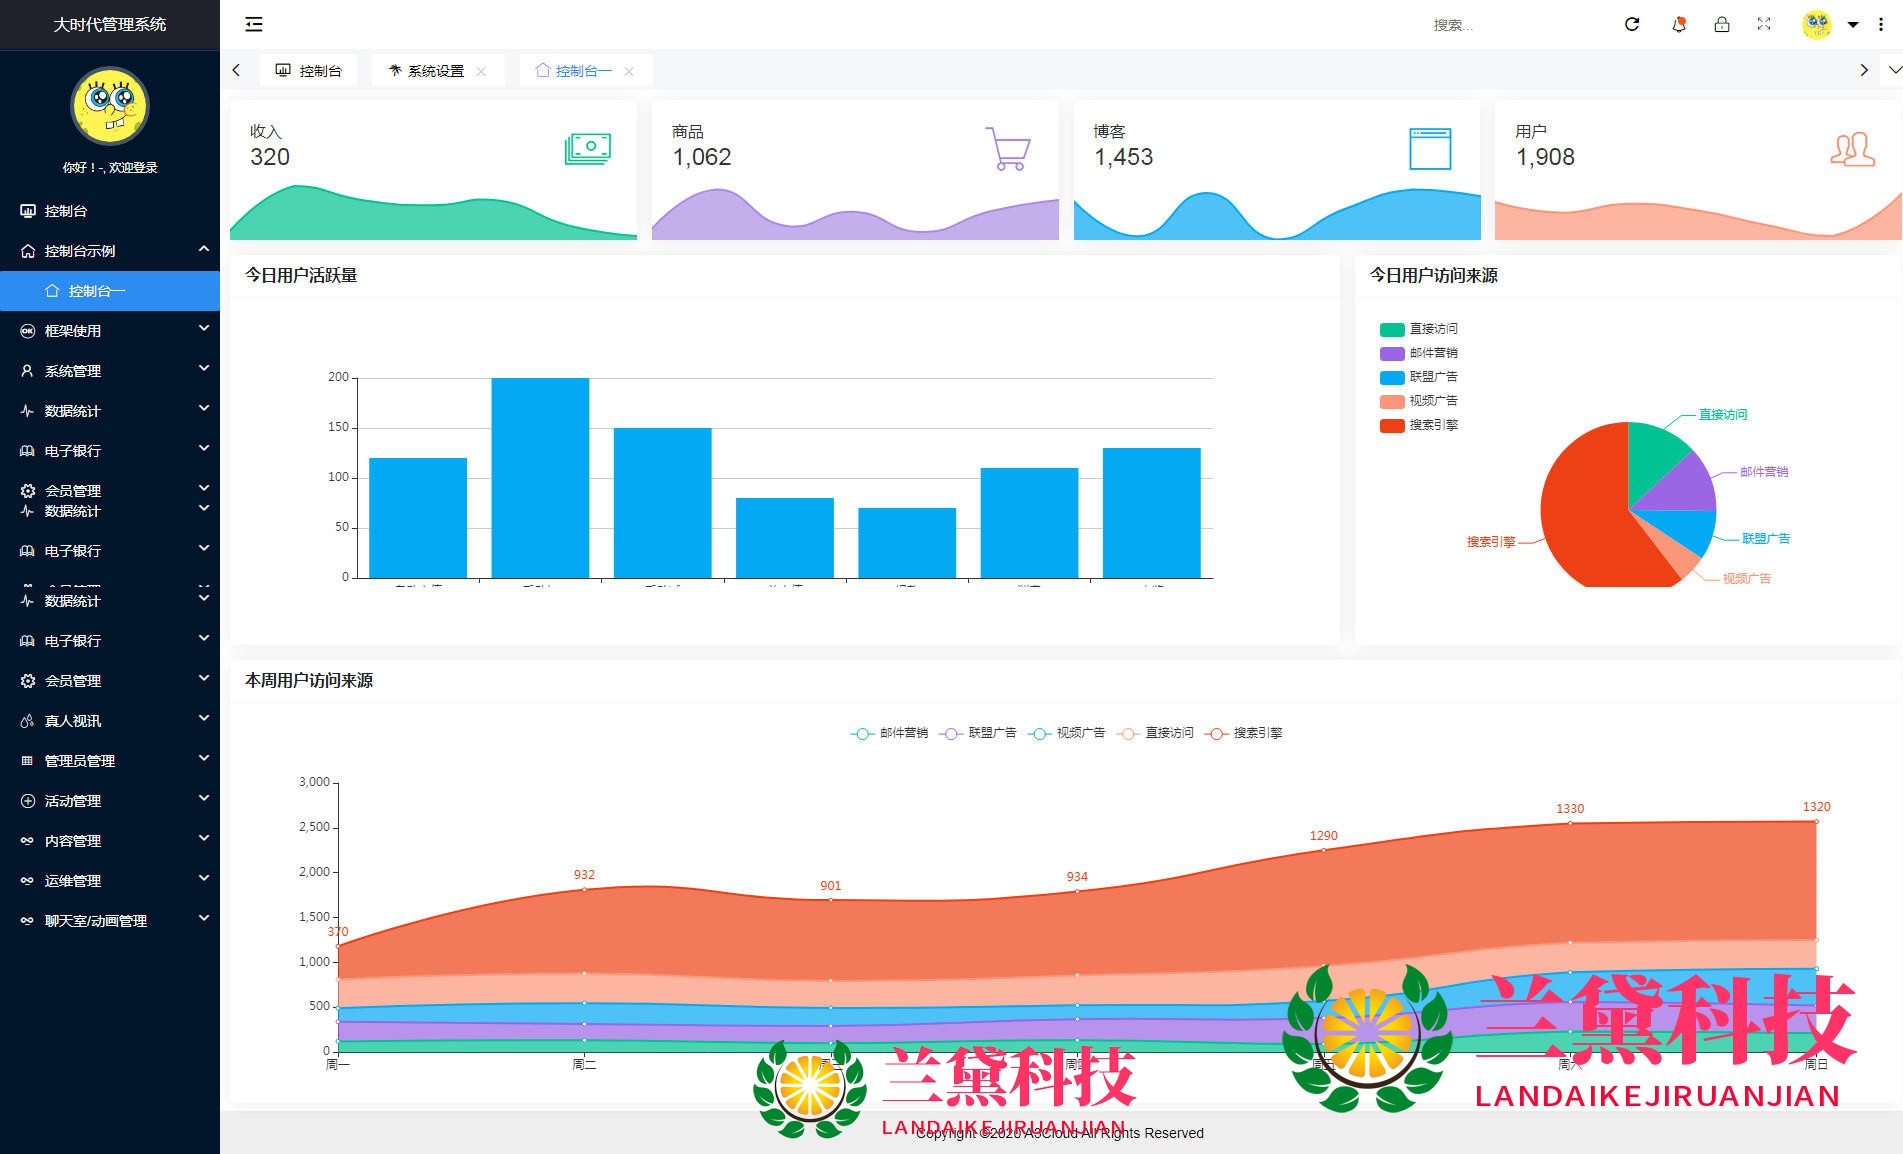Open the notification bell icon
This screenshot has height=1154, width=1903.
point(1679,24)
